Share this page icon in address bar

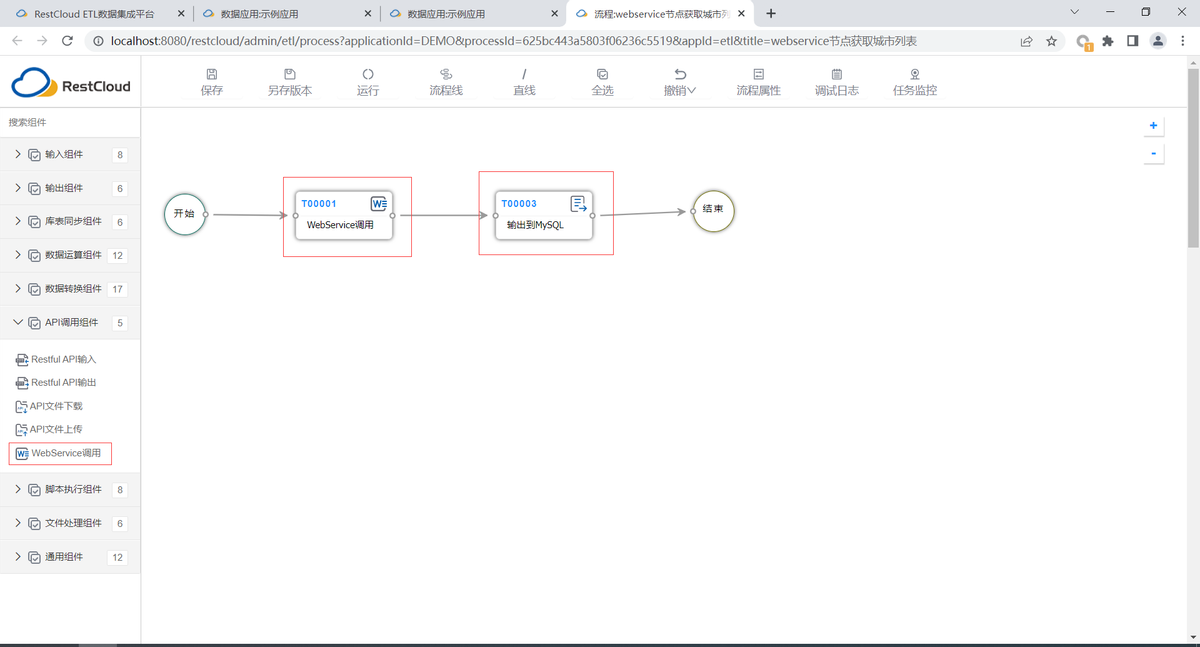[1026, 41]
